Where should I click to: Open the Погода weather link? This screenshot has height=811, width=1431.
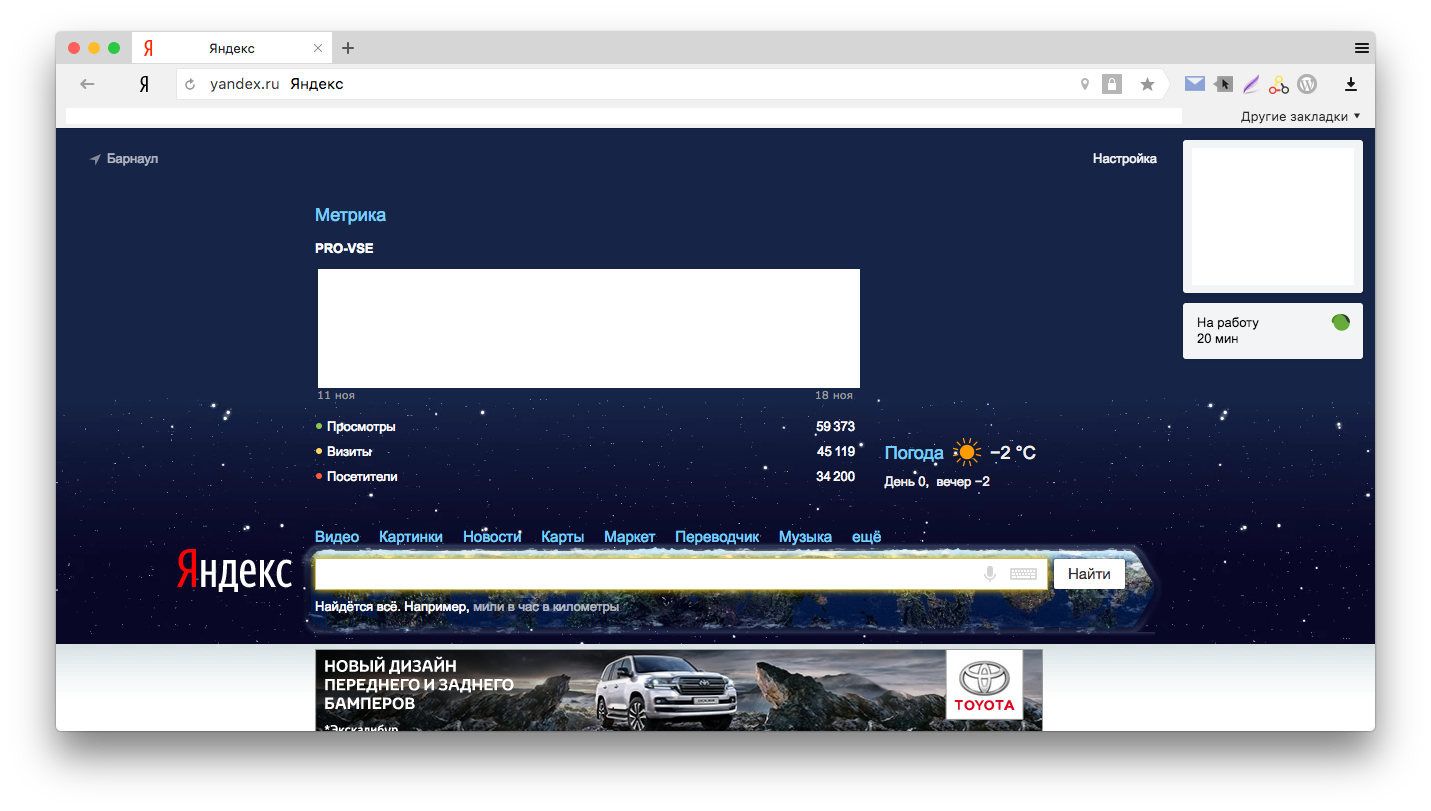click(x=914, y=453)
